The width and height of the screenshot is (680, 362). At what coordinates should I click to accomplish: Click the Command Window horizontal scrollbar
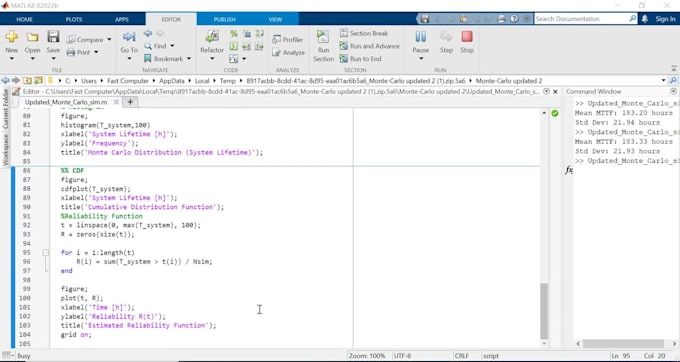point(623,343)
